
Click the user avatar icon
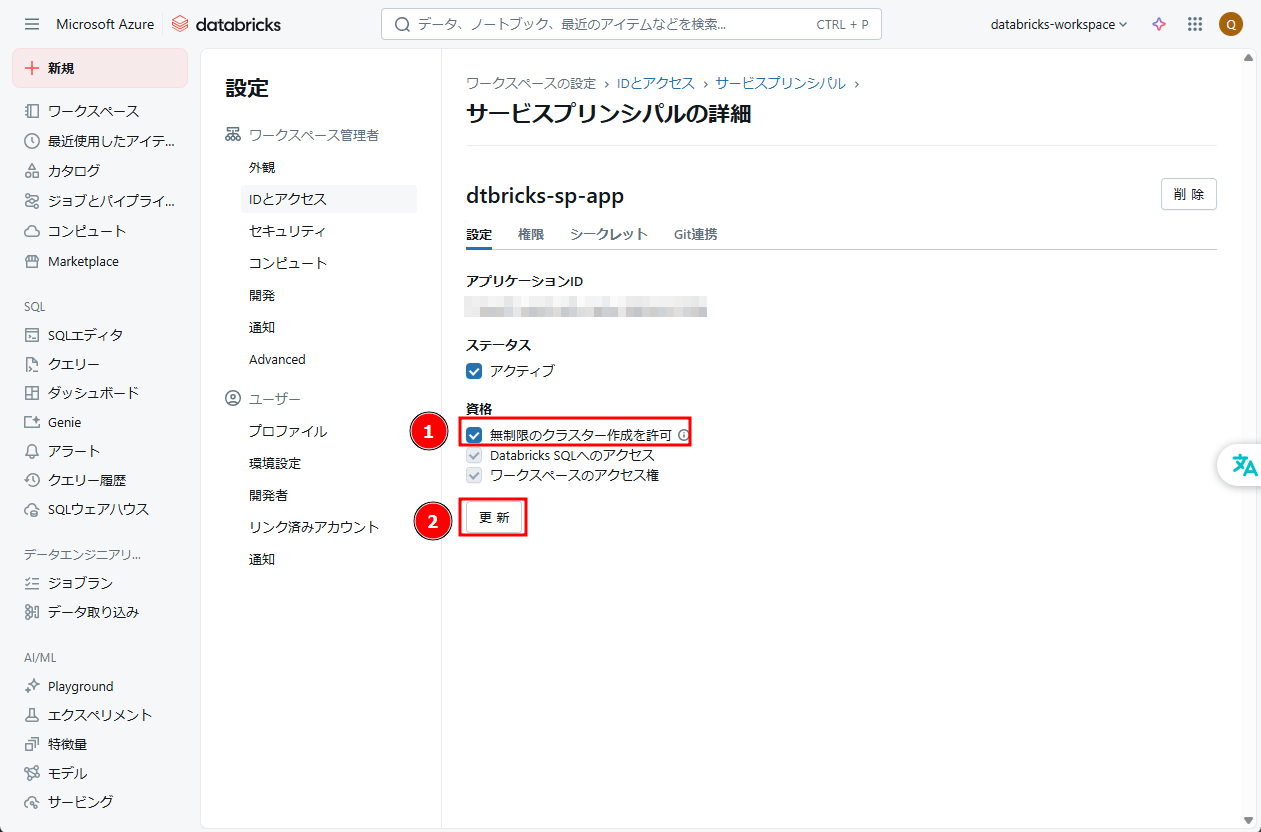pyautogui.click(x=1231, y=24)
